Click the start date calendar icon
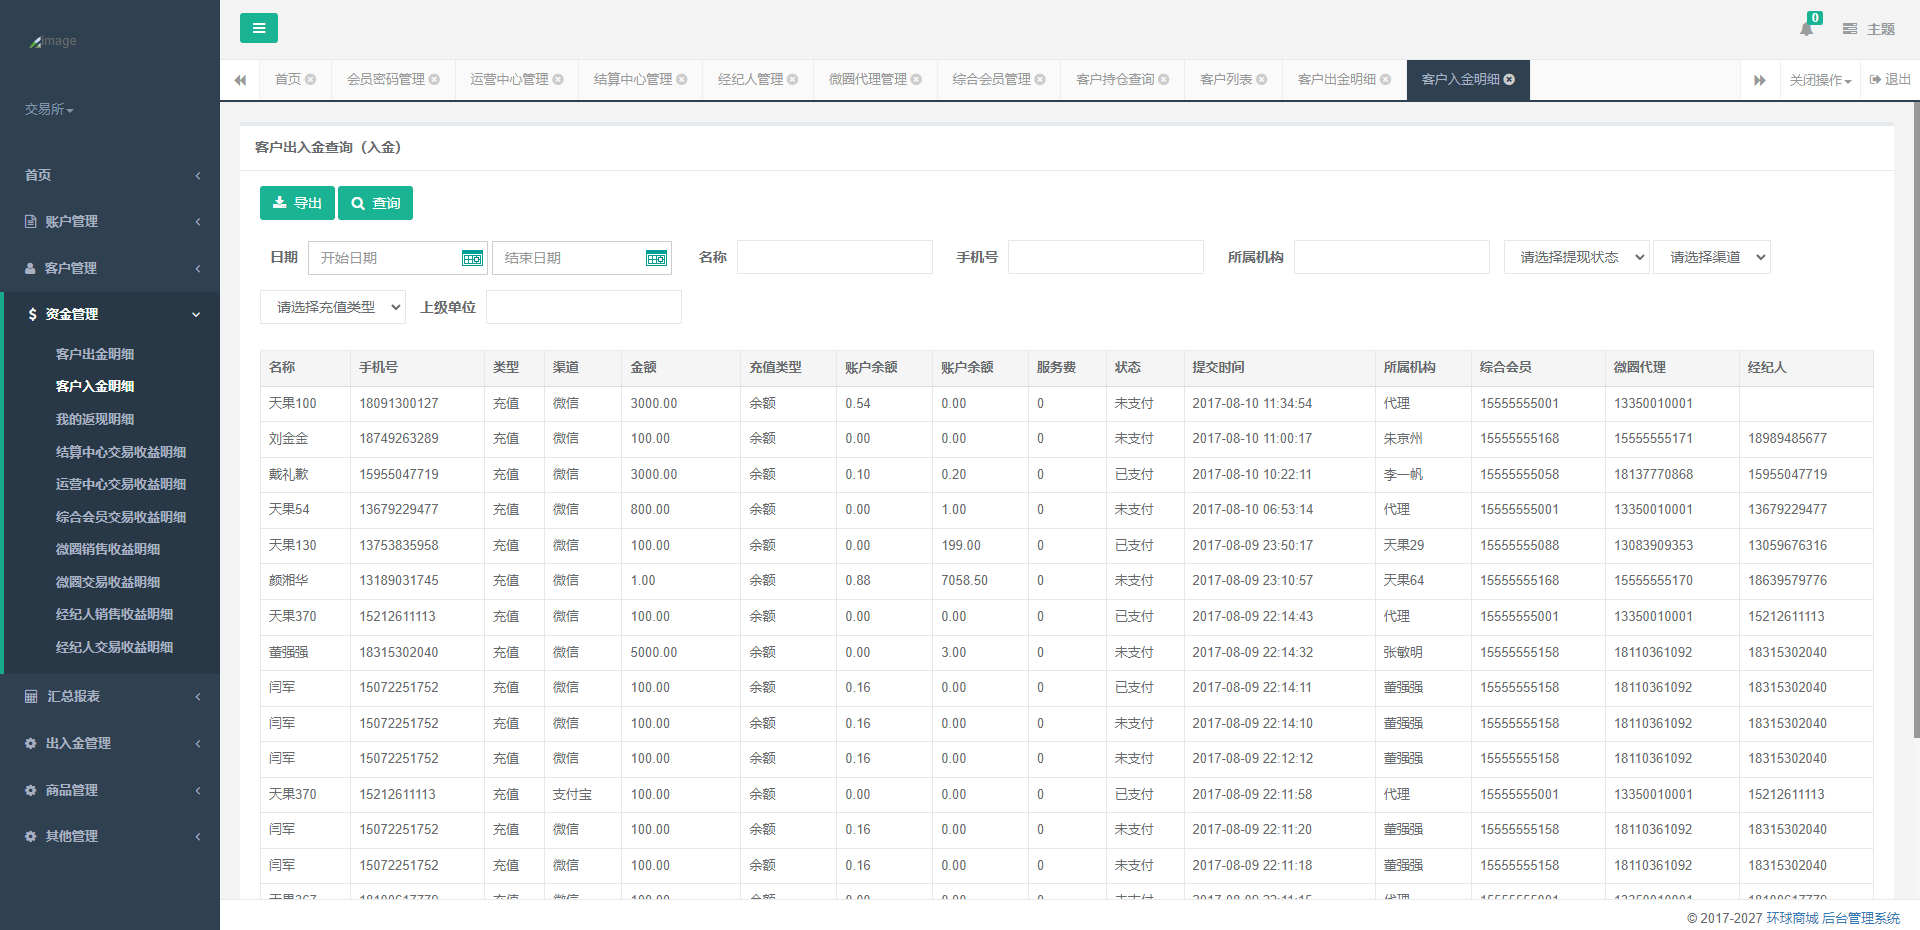1920x930 pixels. click(x=472, y=259)
